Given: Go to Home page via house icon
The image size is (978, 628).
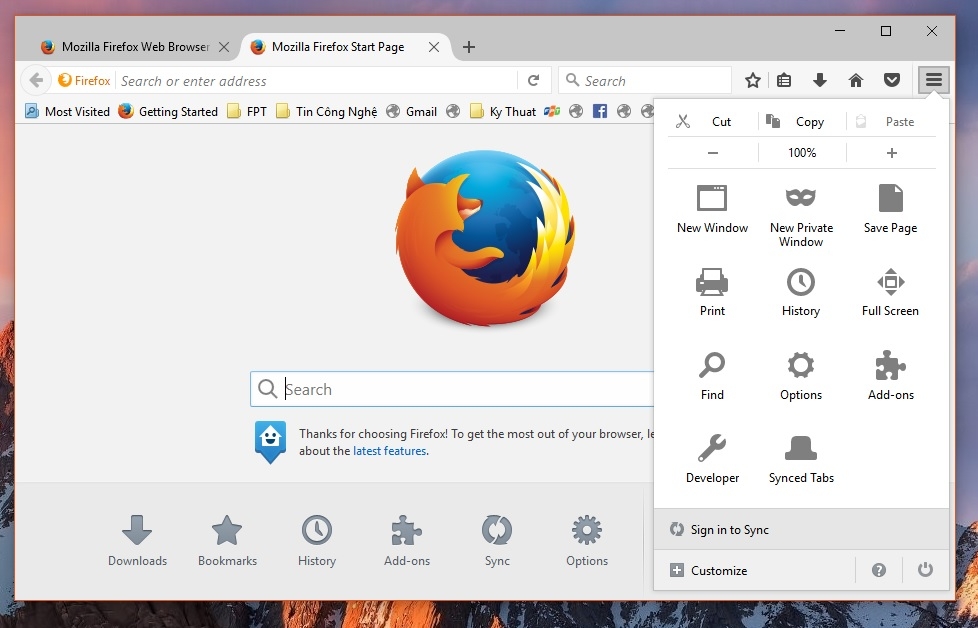Looking at the screenshot, I should click(x=856, y=80).
